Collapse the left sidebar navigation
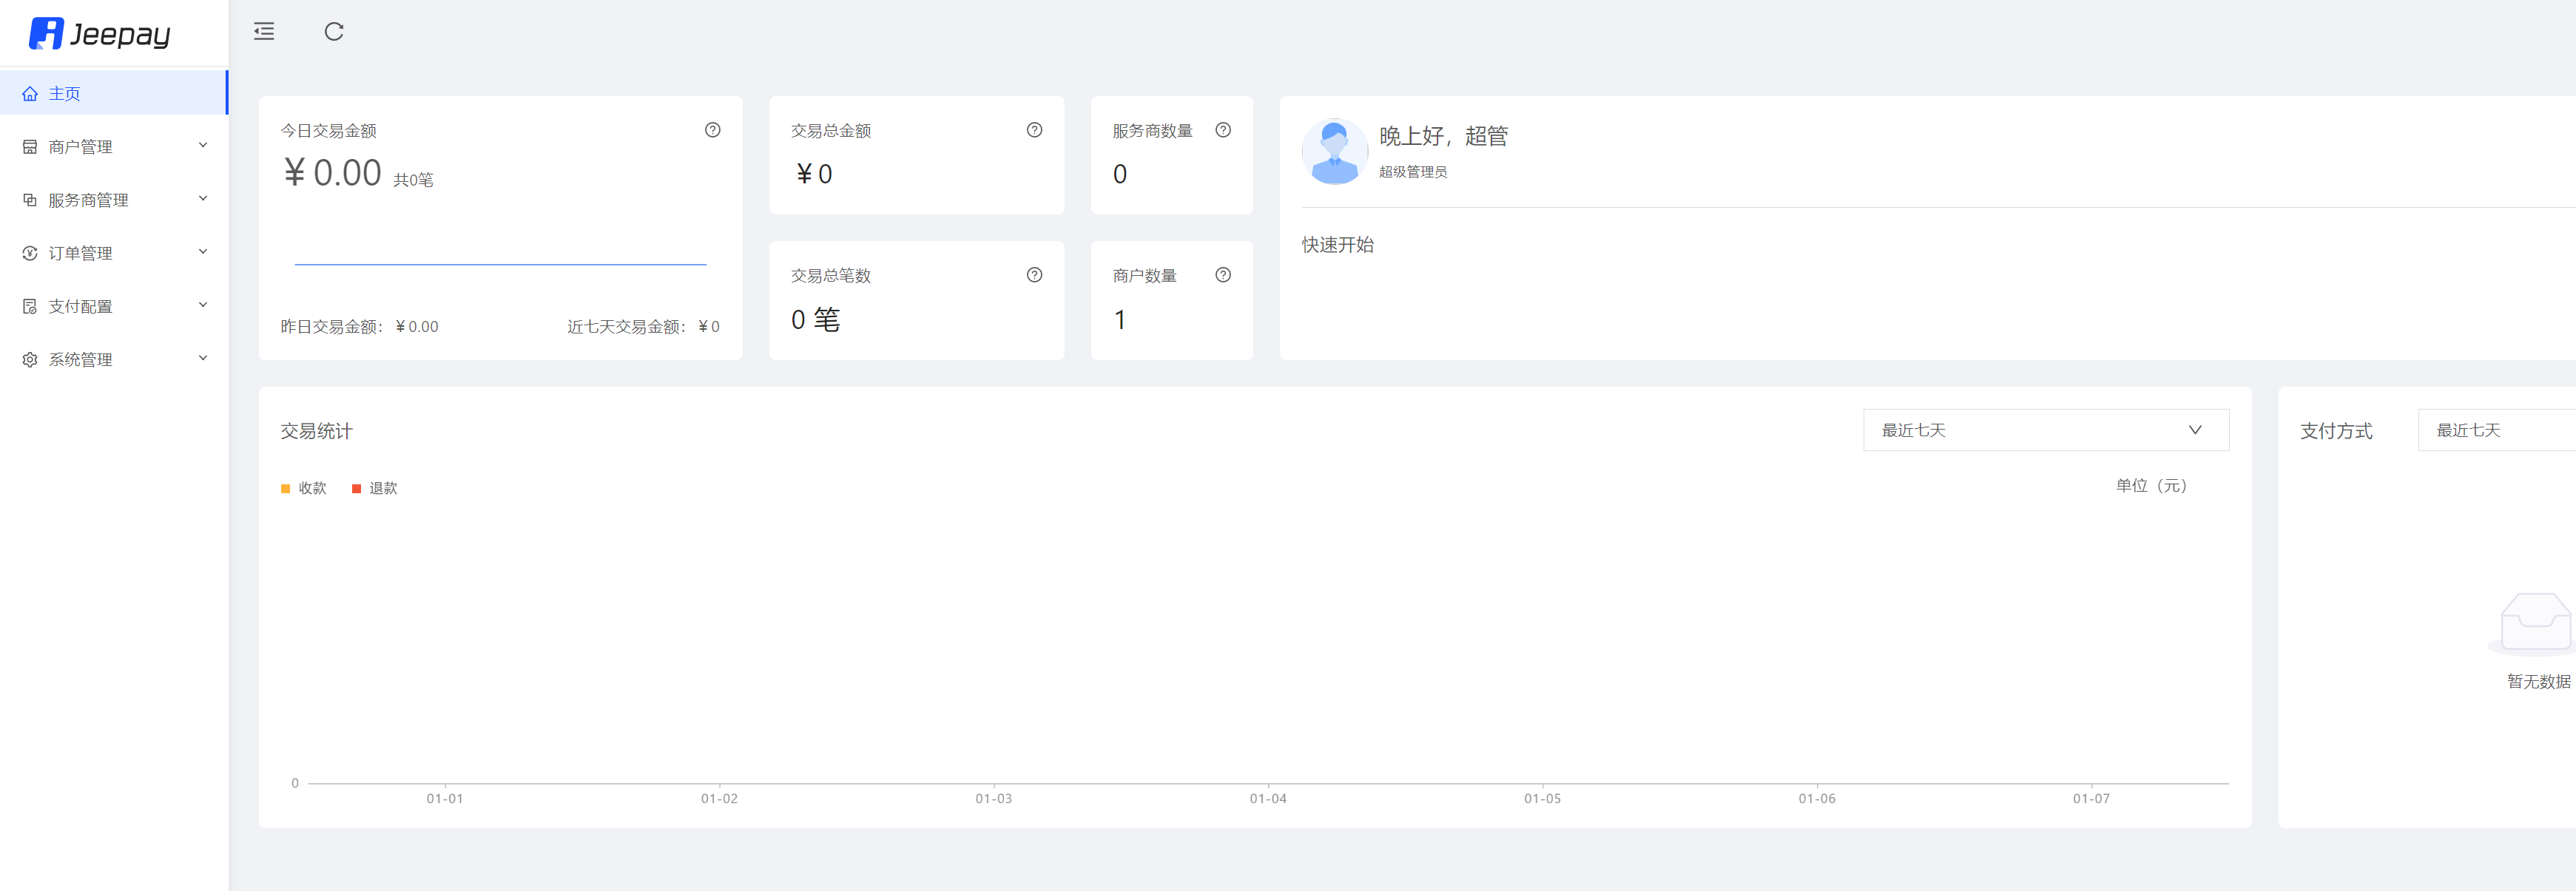This screenshot has height=891, width=2576. click(x=263, y=31)
